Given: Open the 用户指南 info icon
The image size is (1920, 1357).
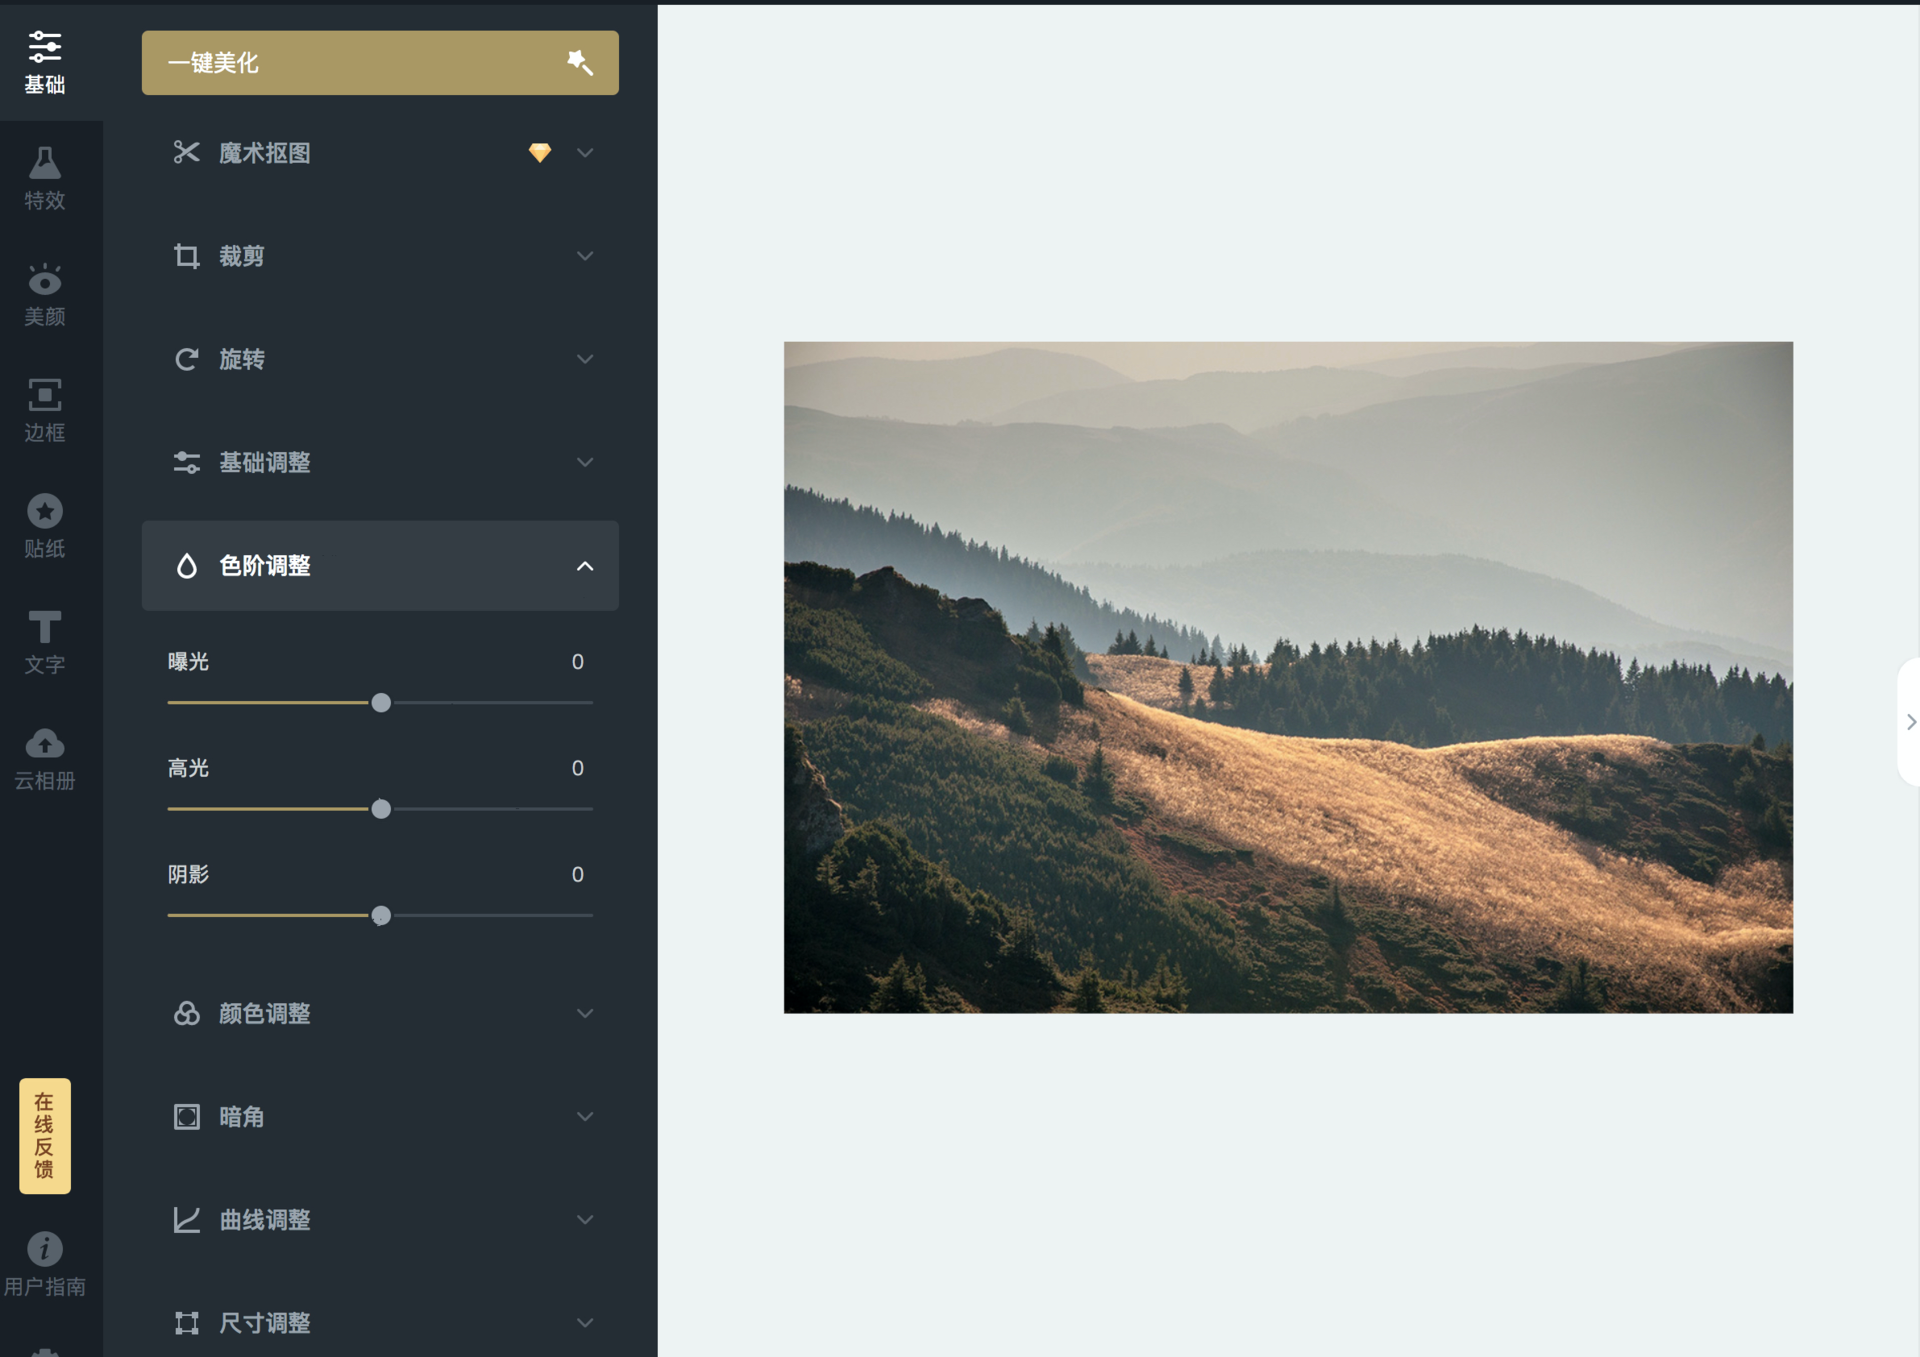Looking at the screenshot, I should coord(45,1249).
